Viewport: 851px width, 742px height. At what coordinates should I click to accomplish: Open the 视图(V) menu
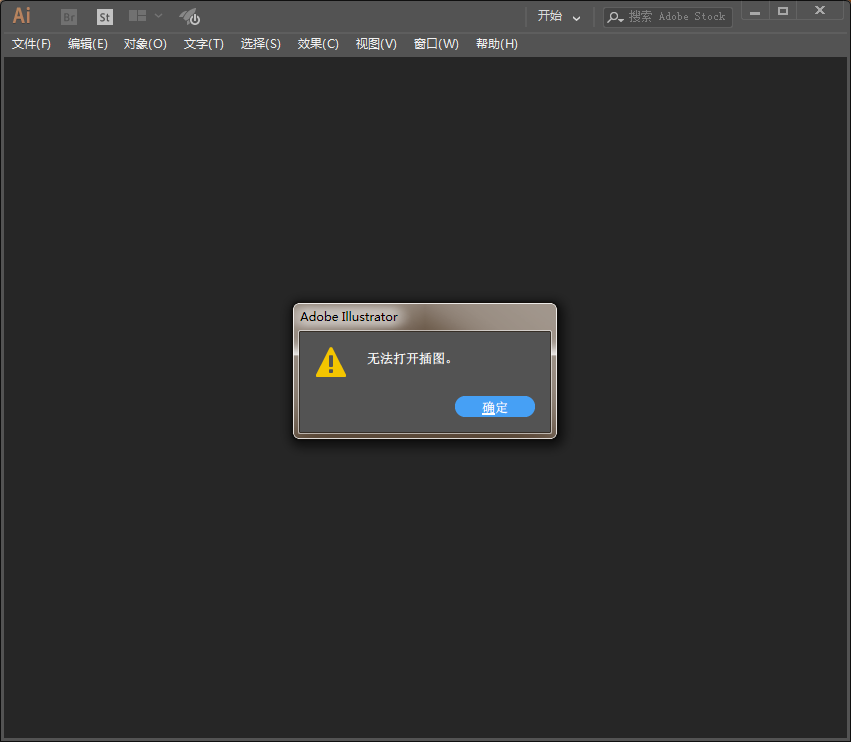tap(376, 44)
